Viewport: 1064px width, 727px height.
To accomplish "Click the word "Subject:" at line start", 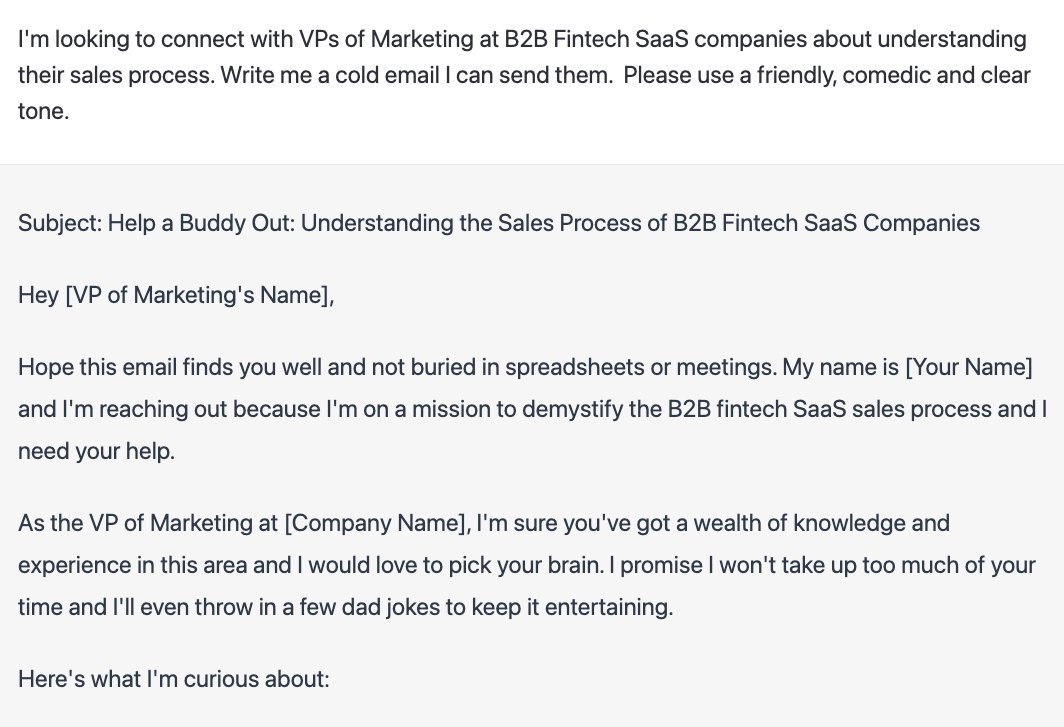I will (60, 223).
